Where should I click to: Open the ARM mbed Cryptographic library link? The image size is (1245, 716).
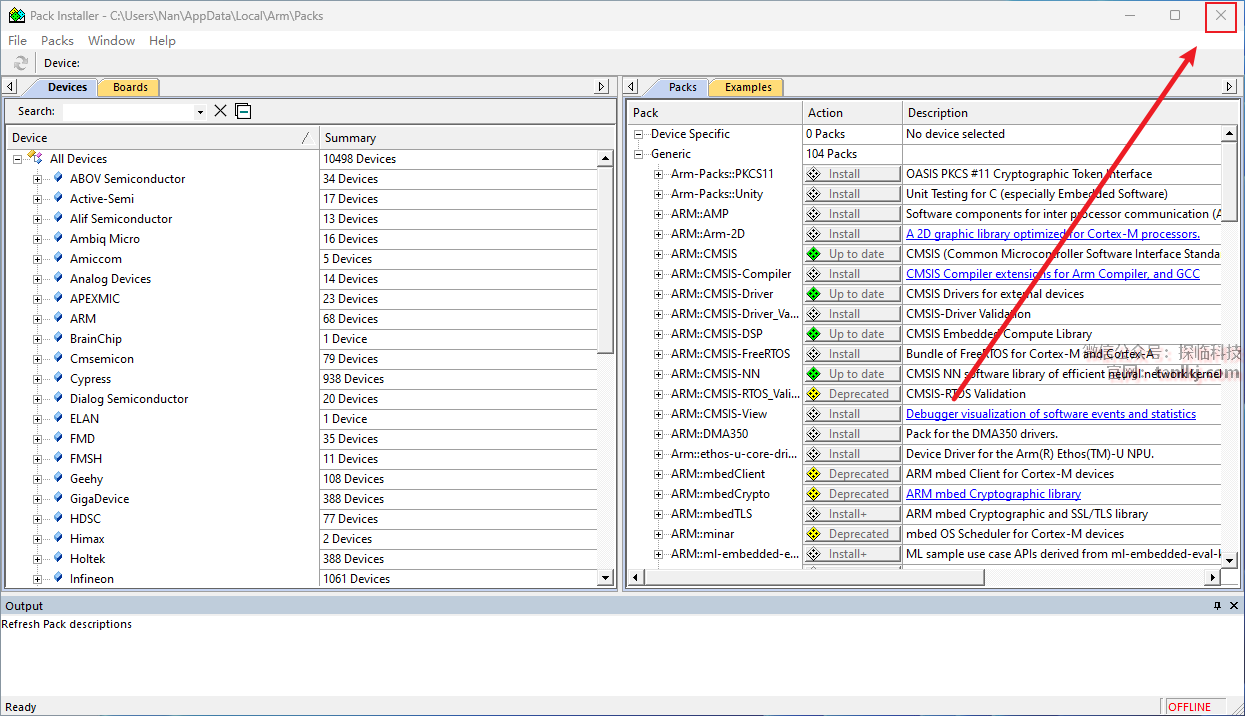[x=993, y=494]
